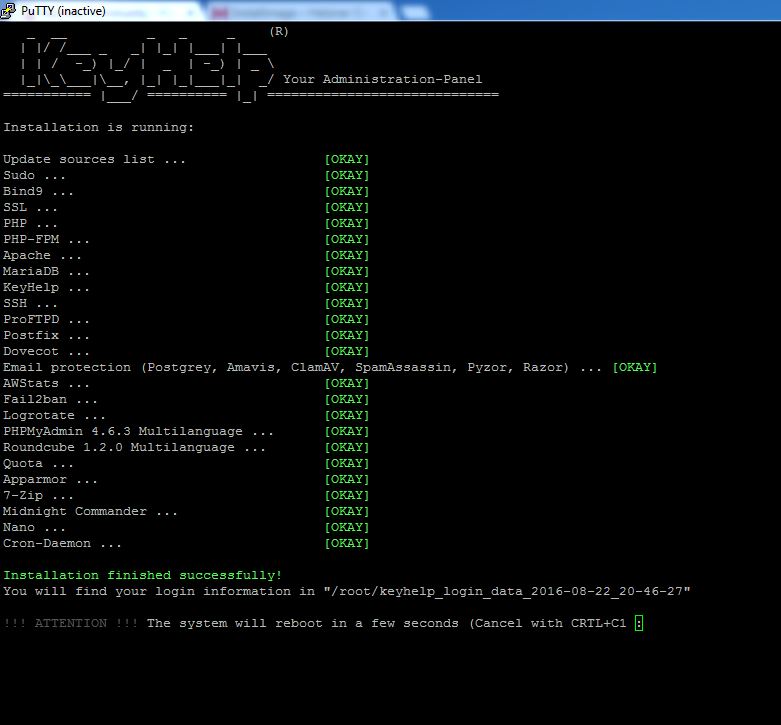Click the 'Your Administration-Panel' tagline

tap(382, 79)
